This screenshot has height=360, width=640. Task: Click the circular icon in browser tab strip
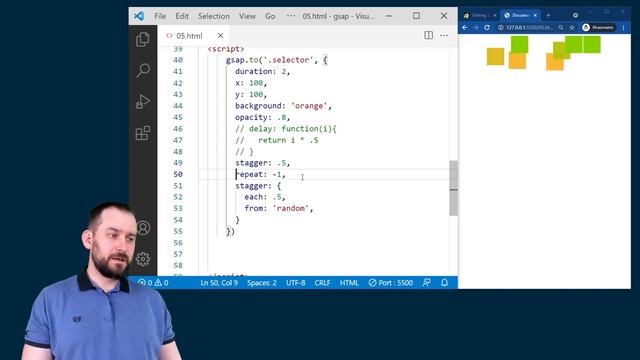tap(576, 16)
